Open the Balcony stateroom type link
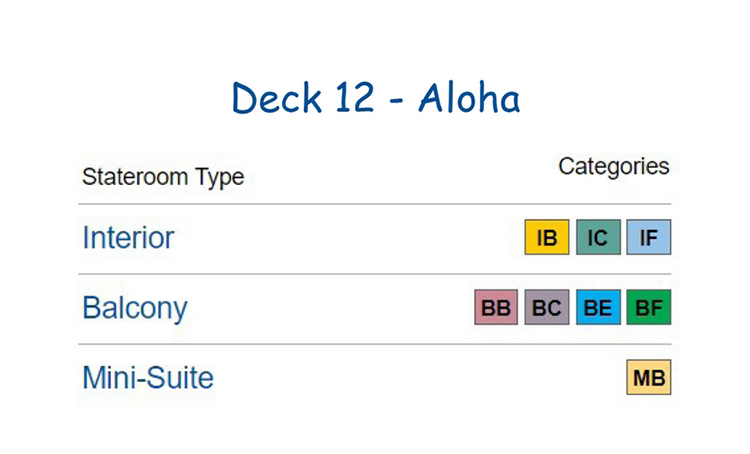Viewport: 750px width, 454px height. (135, 308)
